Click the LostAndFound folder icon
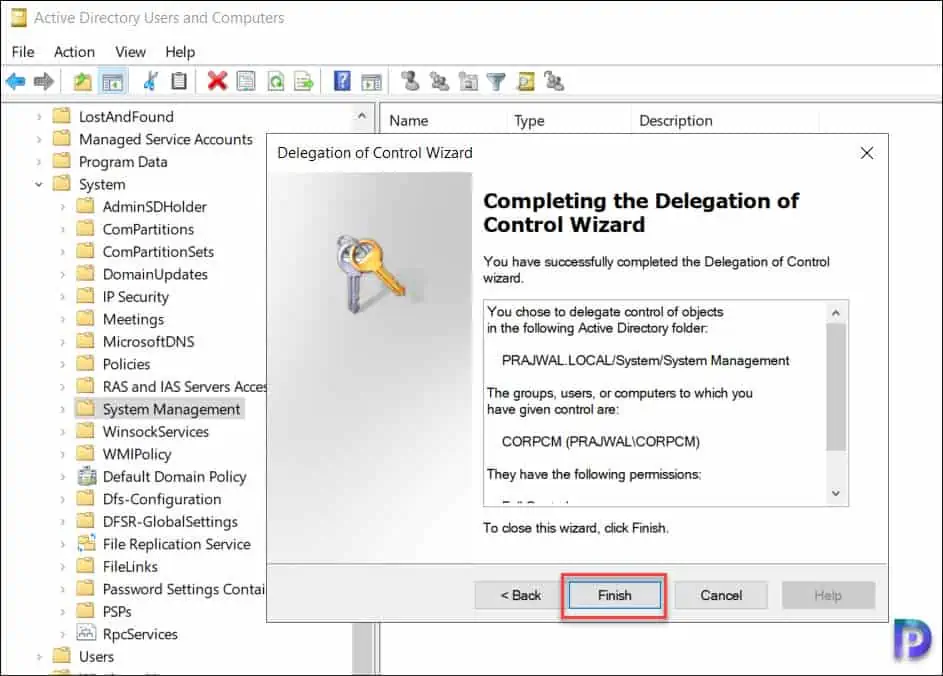The width and height of the screenshot is (943, 676). coord(61,116)
